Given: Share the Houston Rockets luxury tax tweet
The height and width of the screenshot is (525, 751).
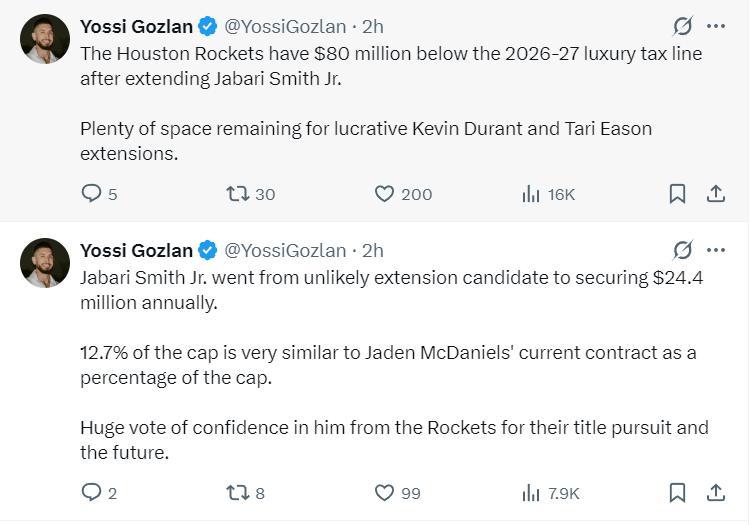Looking at the screenshot, I should click(716, 194).
